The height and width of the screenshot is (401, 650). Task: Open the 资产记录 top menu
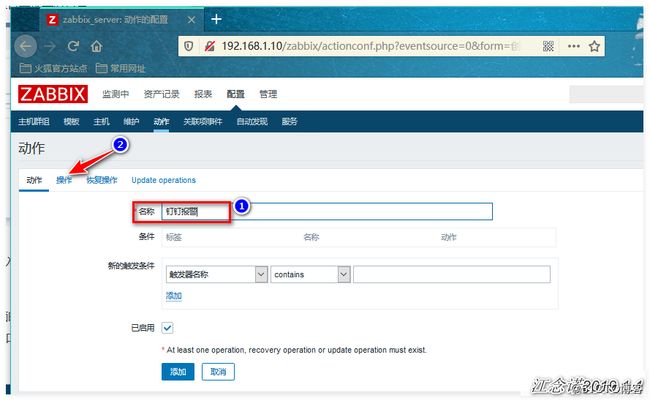(x=161, y=94)
